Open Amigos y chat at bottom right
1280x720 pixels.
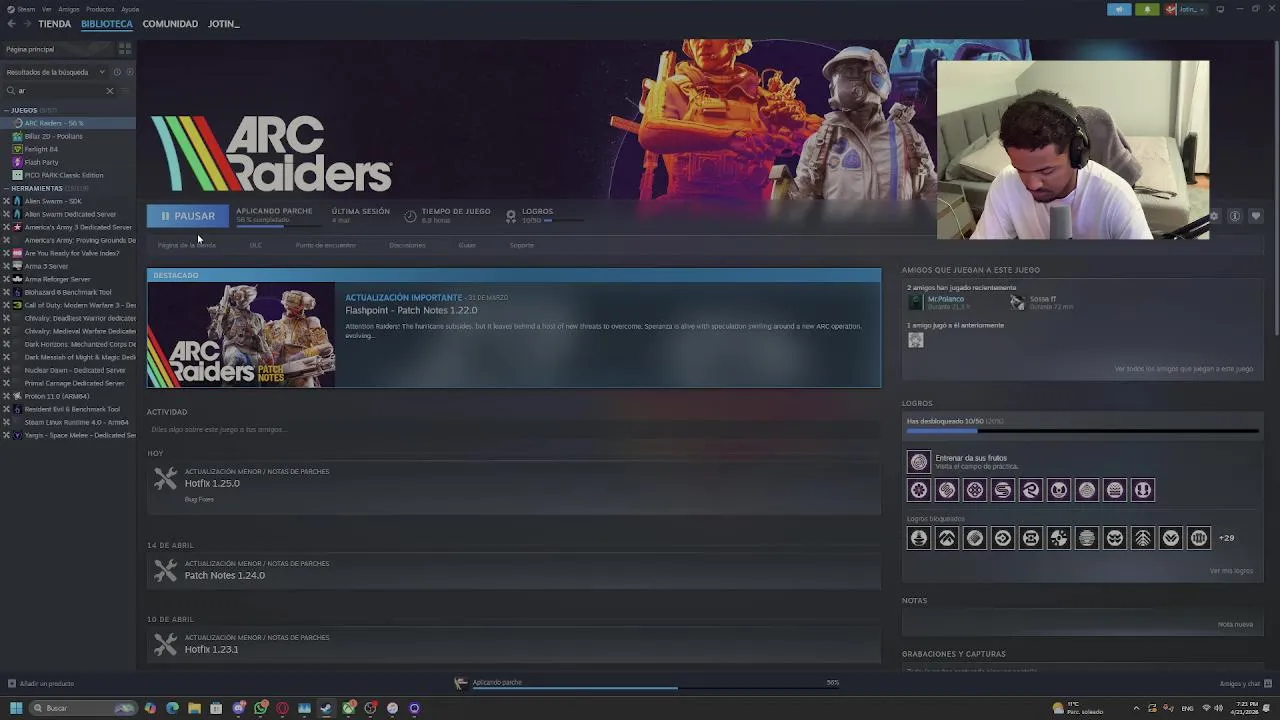pos(1245,683)
